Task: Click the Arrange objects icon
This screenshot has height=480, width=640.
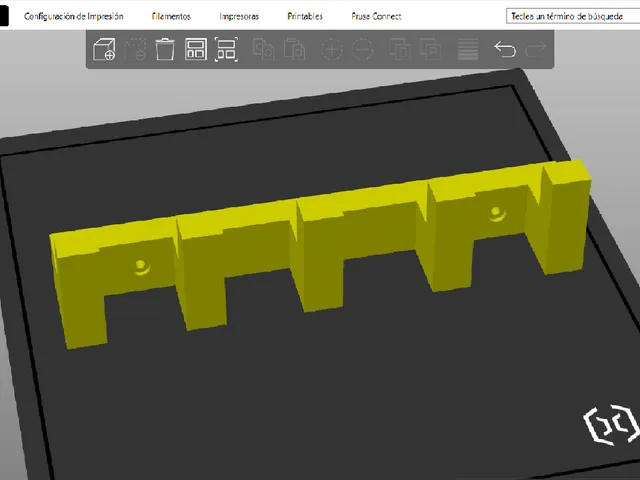Action: pos(196,49)
